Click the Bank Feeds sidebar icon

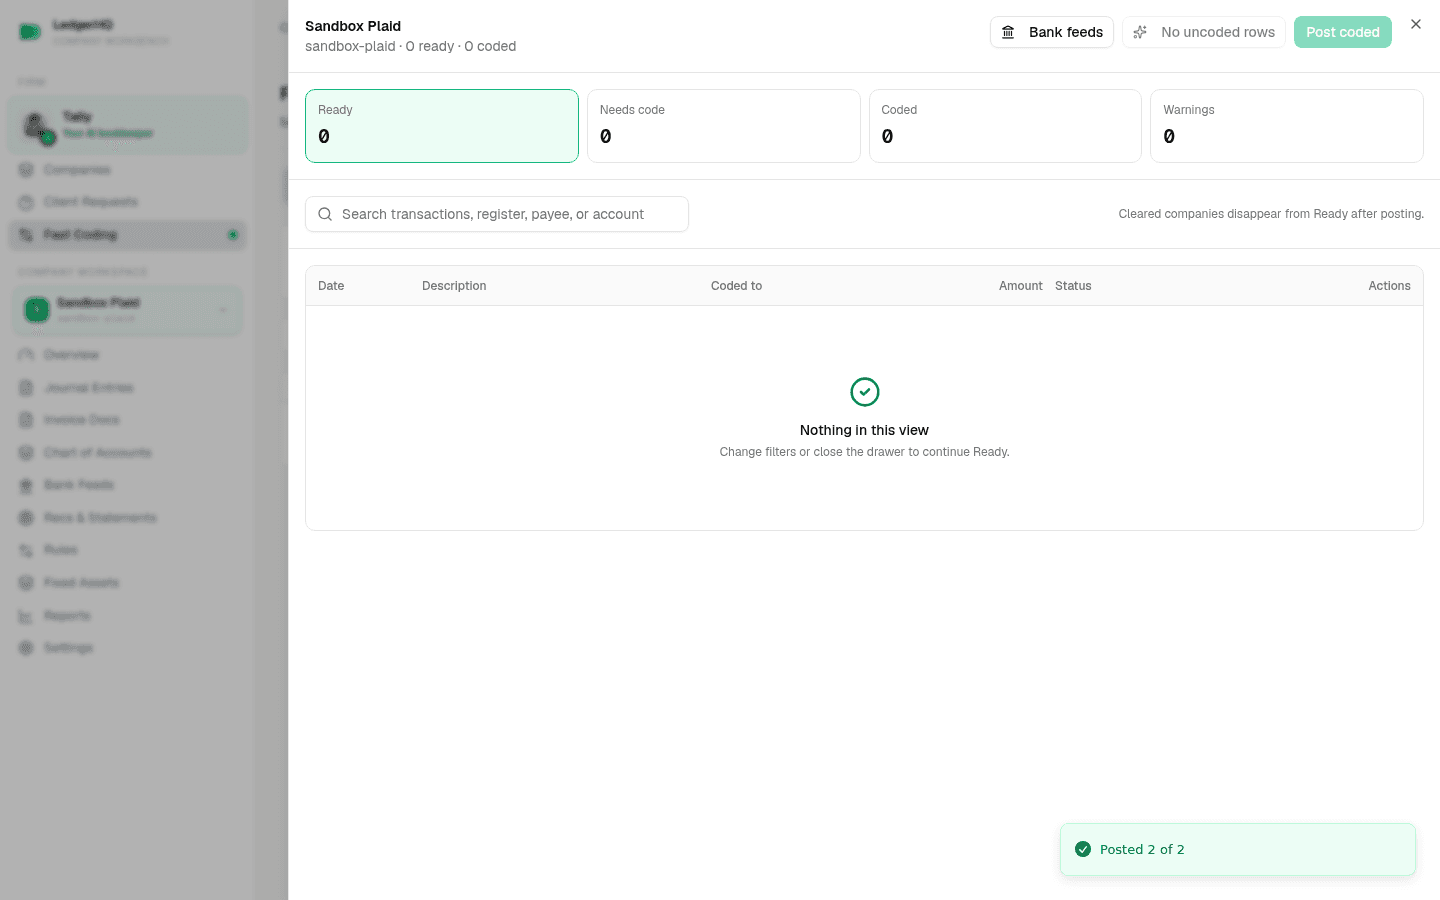click(26, 485)
